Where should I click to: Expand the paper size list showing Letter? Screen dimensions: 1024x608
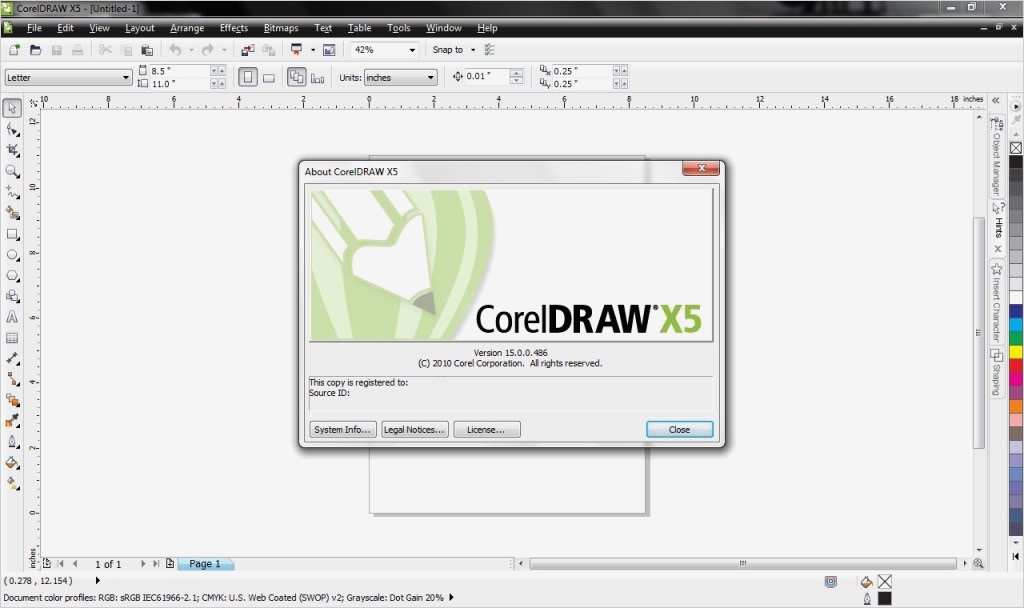click(125, 76)
